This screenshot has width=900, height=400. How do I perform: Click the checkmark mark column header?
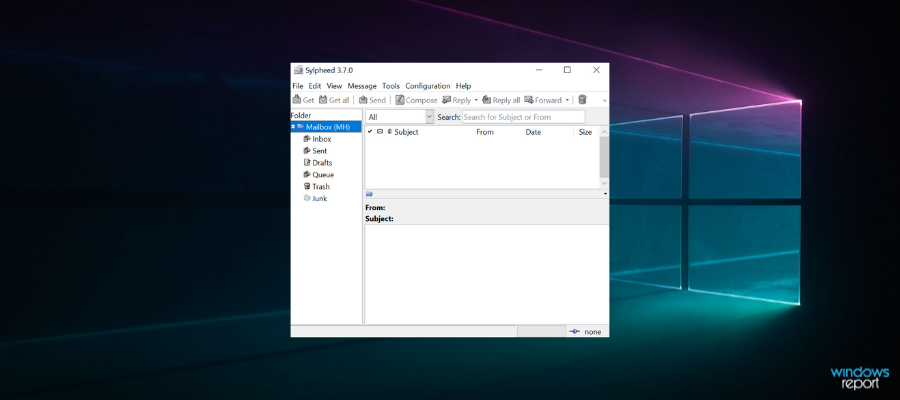coord(369,132)
